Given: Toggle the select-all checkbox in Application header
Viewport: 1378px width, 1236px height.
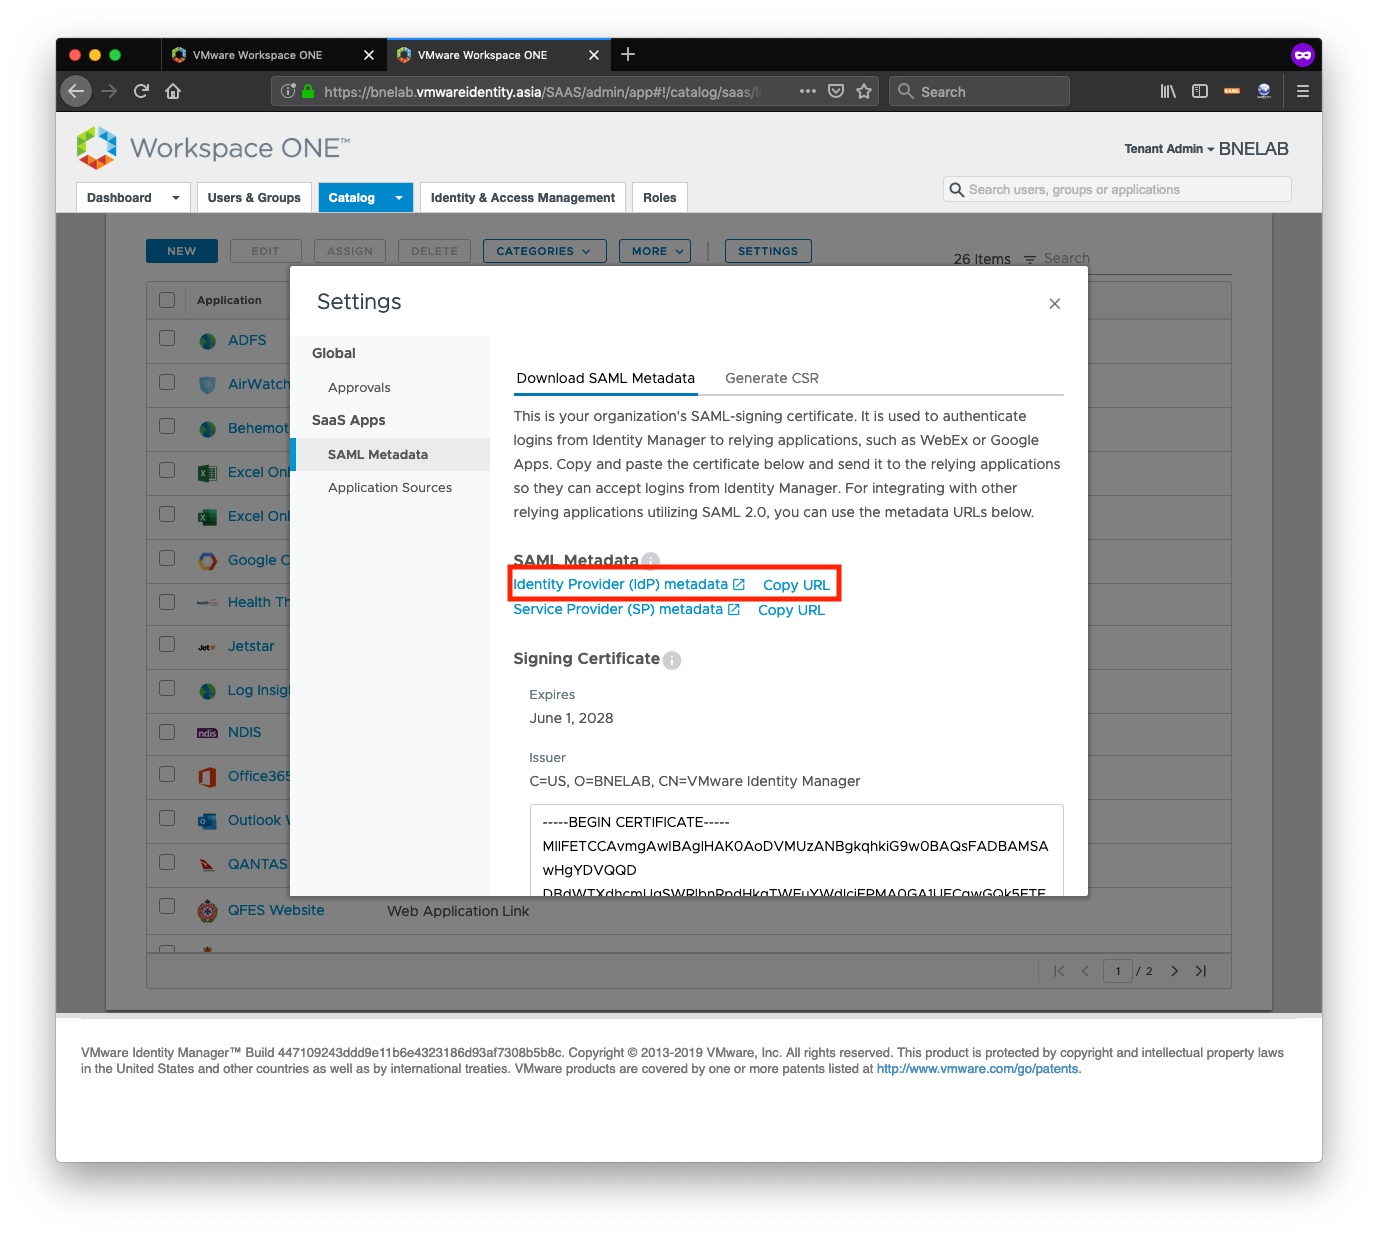Looking at the screenshot, I should [x=167, y=300].
